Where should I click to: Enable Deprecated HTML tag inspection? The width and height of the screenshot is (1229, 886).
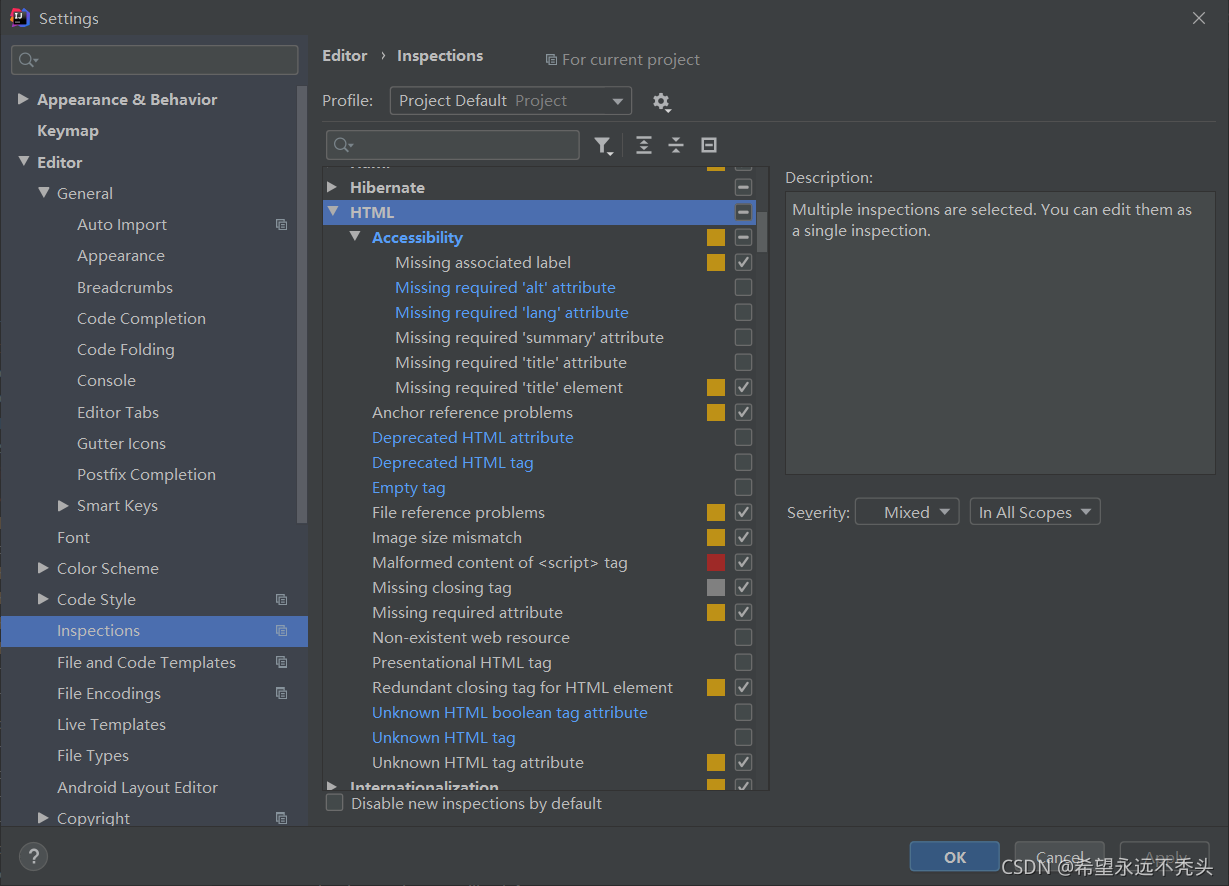[x=743, y=462]
